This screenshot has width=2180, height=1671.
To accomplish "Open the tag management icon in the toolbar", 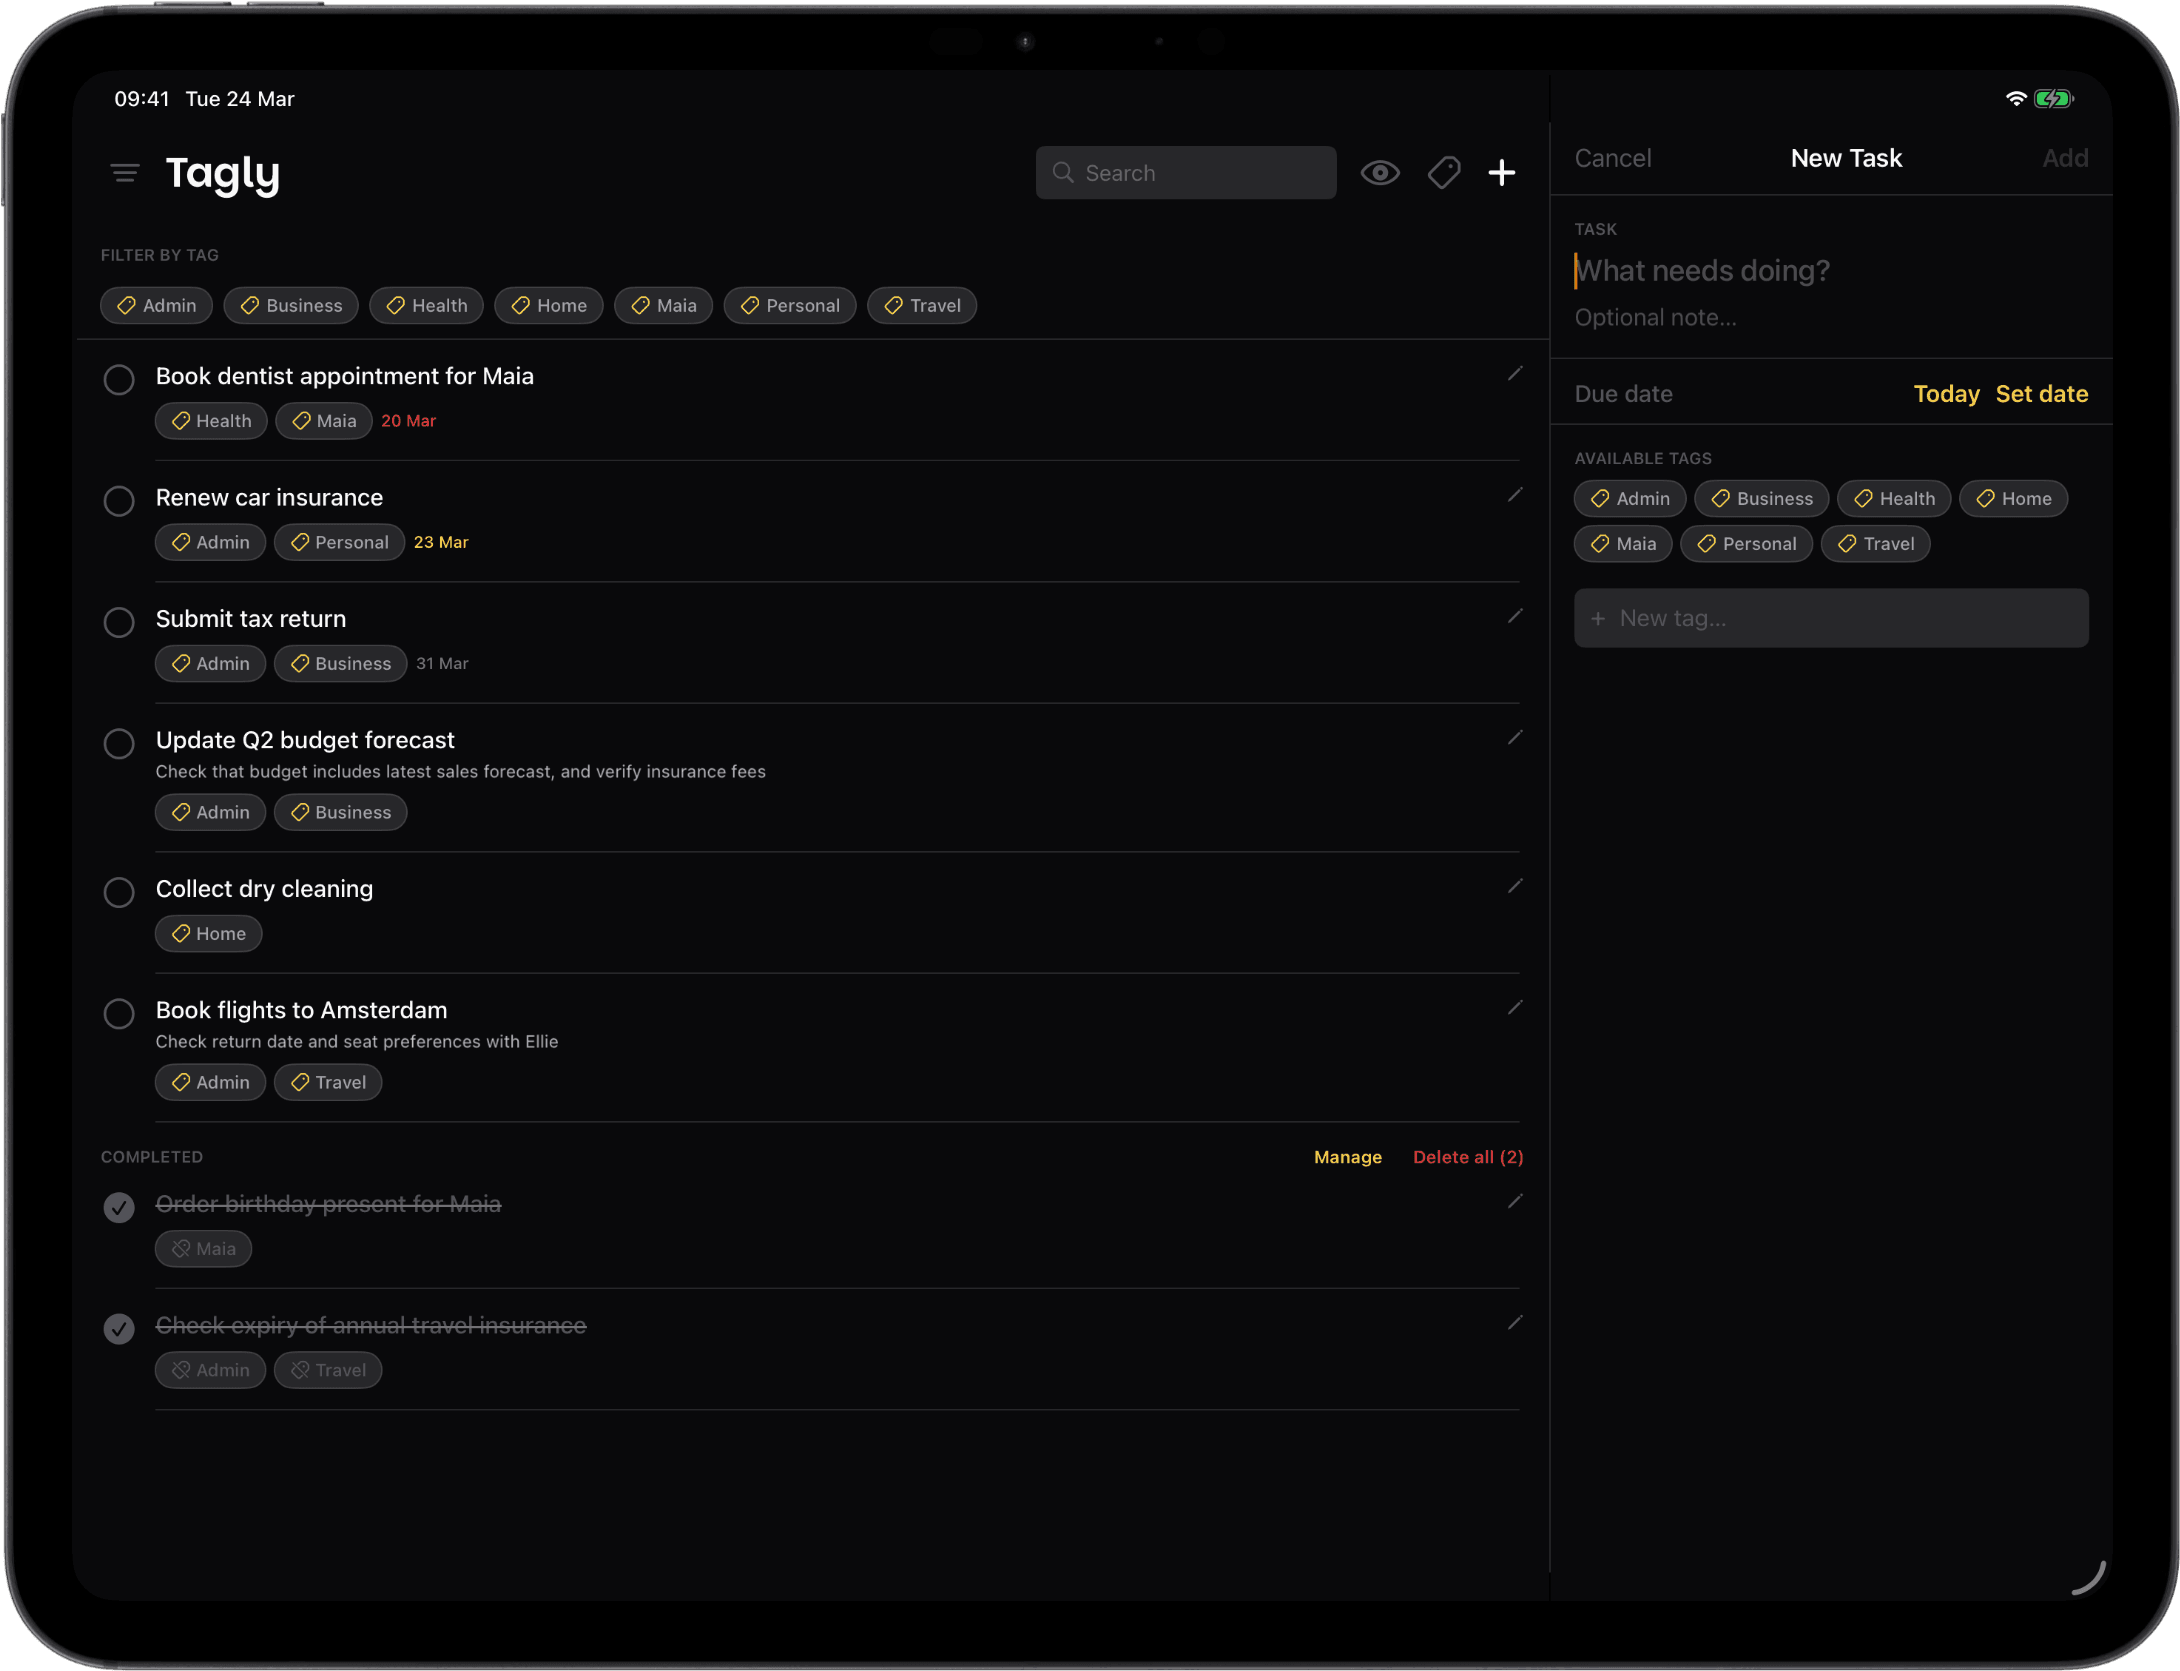I will (1443, 172).
